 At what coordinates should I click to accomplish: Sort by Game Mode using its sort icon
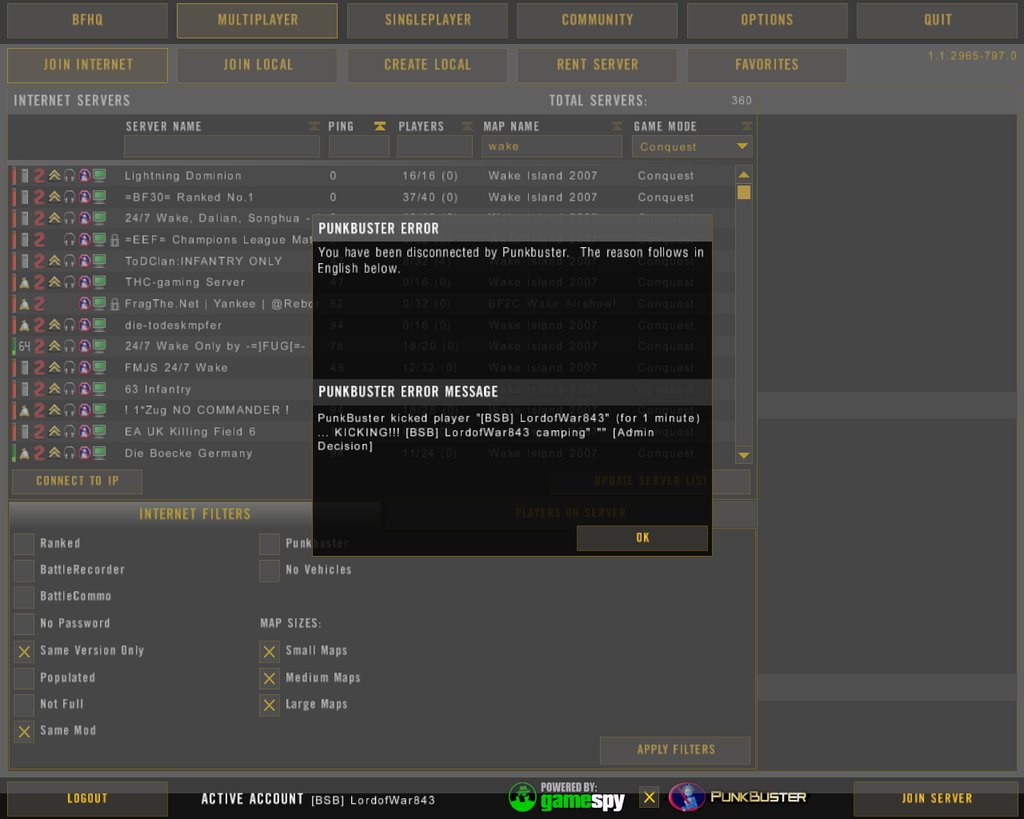click(747, 126)
